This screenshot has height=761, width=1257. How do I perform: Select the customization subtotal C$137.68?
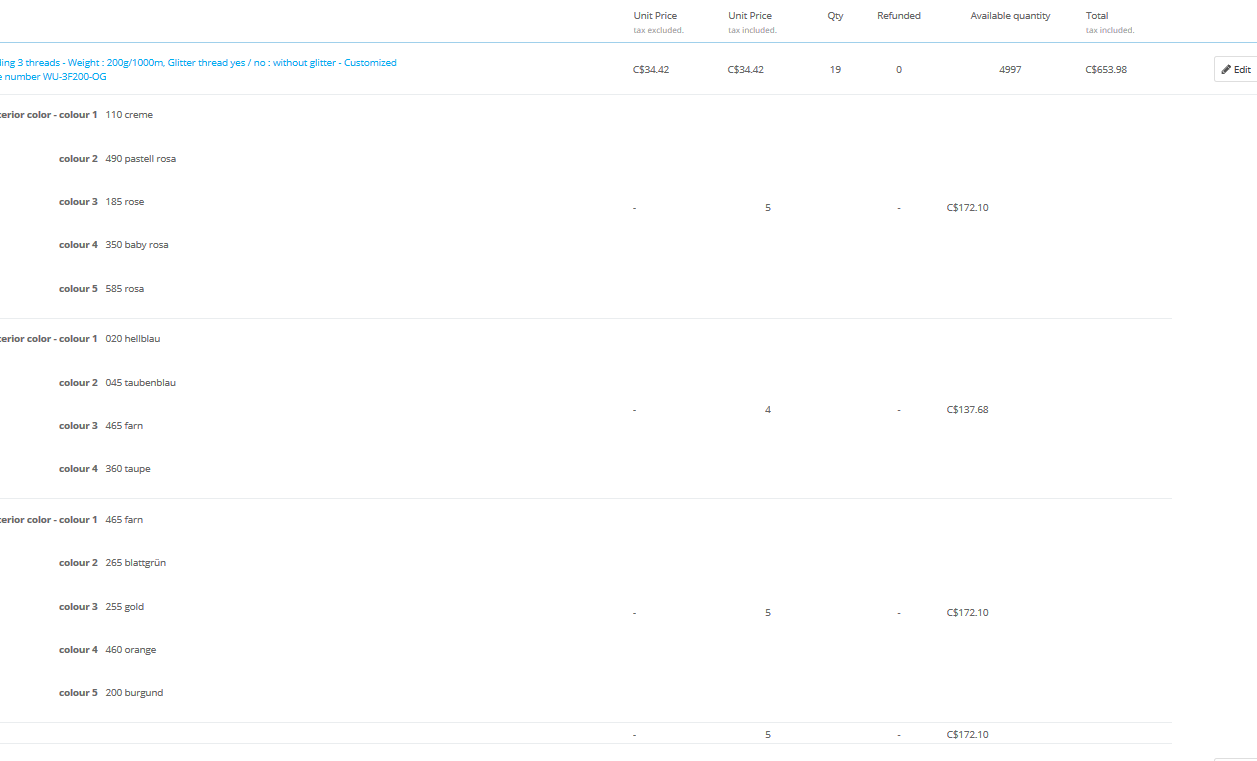(x=967, y=410)
